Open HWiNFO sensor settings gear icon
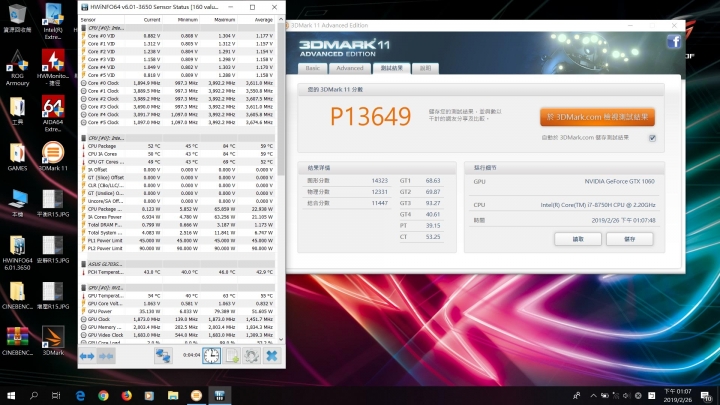 coord(251,356)
